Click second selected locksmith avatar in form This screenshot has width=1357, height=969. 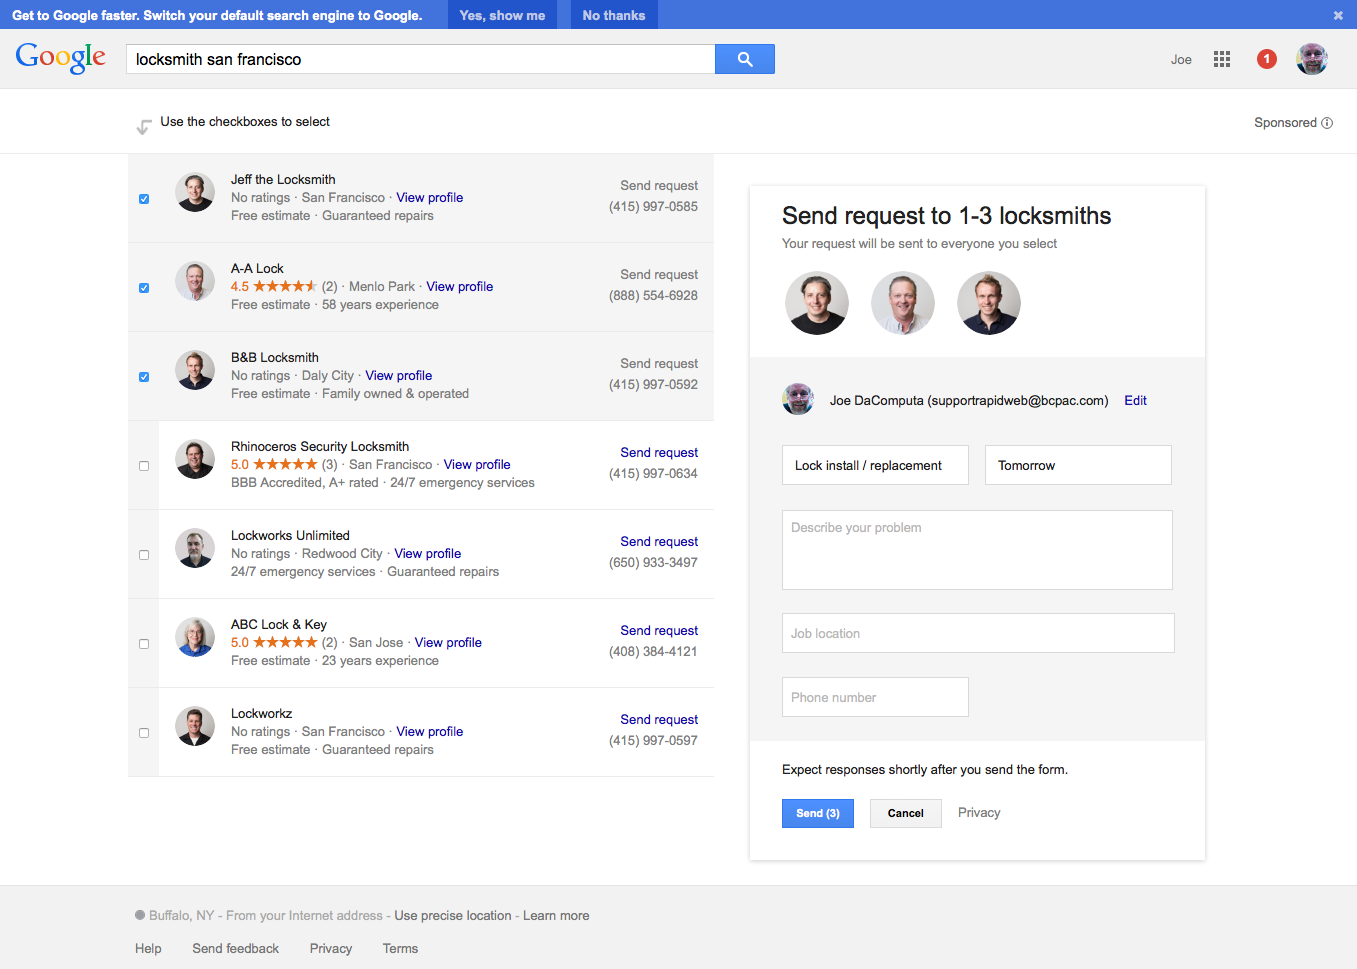point(903,303)
